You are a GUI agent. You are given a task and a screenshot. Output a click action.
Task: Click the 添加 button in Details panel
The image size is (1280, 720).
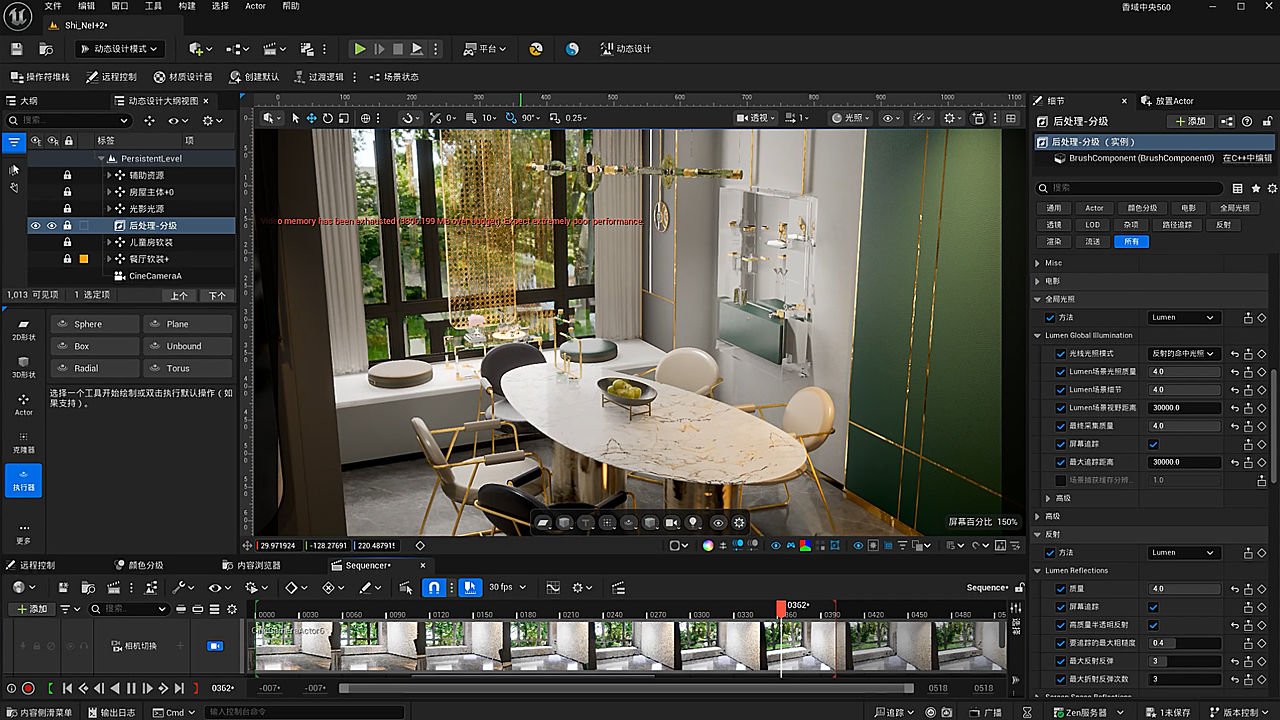tap(1189, 121)
